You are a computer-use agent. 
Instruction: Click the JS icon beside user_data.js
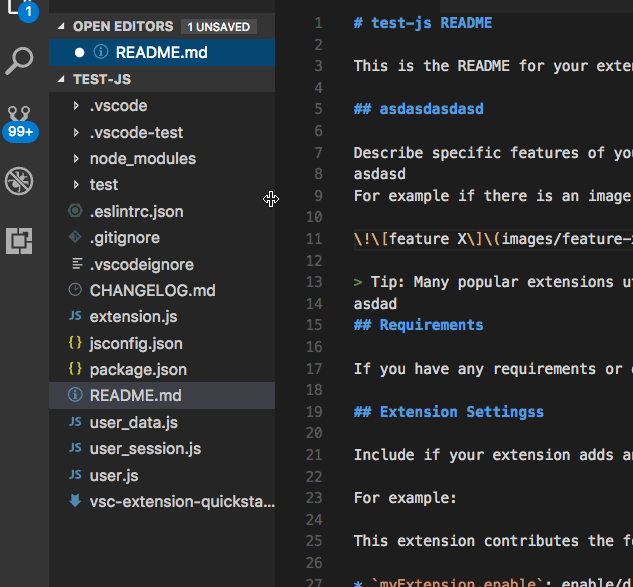75,422
